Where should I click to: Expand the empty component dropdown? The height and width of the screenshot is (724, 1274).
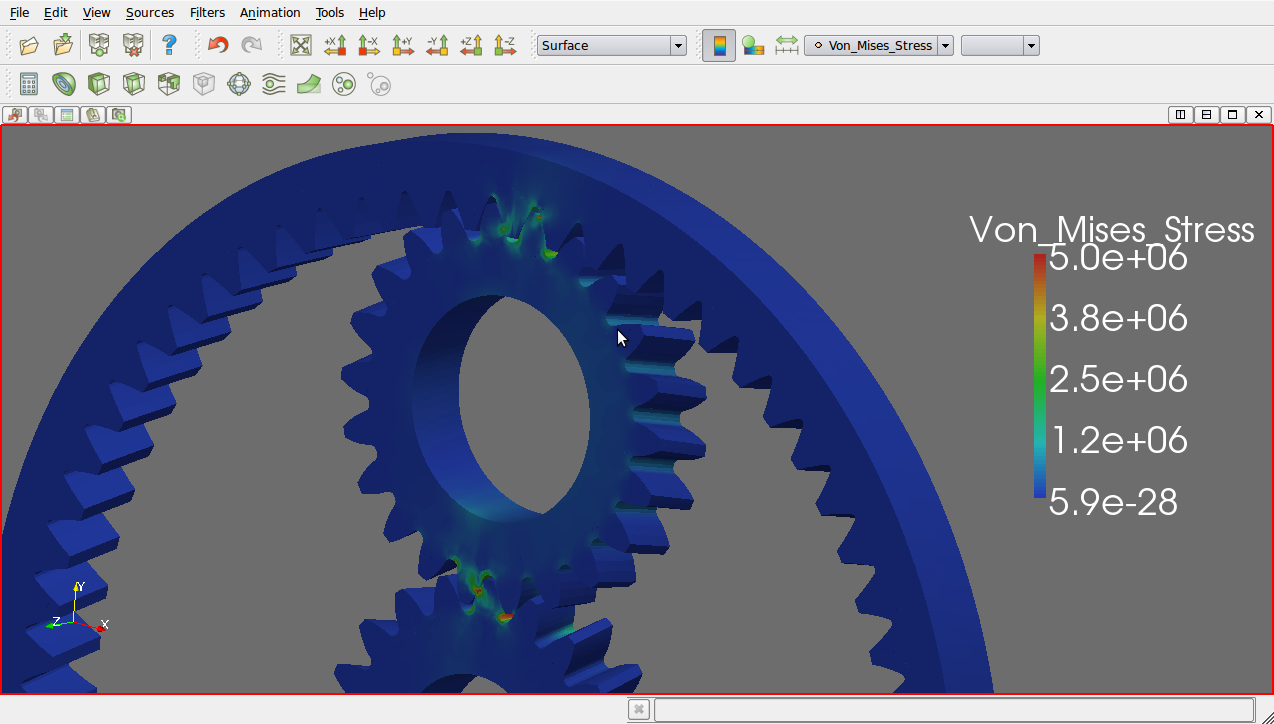pyautogui.click(x=1031, y=45)
